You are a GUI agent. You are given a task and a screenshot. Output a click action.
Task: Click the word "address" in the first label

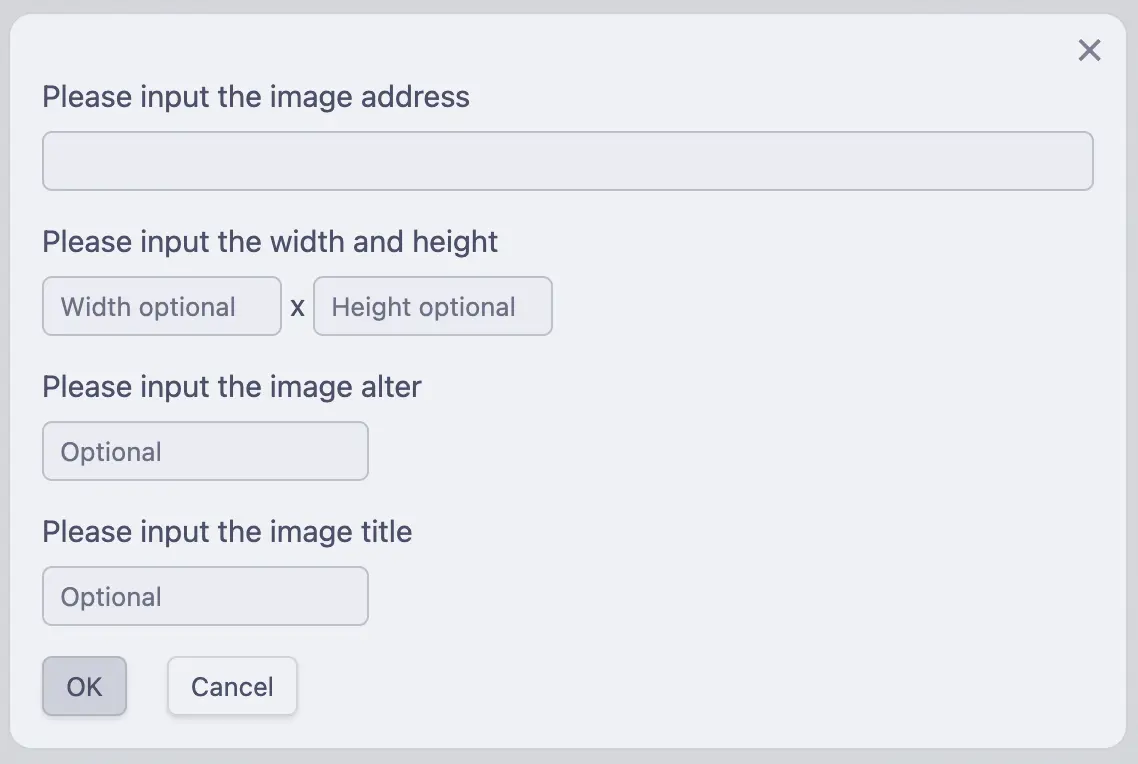coord(415,97)
